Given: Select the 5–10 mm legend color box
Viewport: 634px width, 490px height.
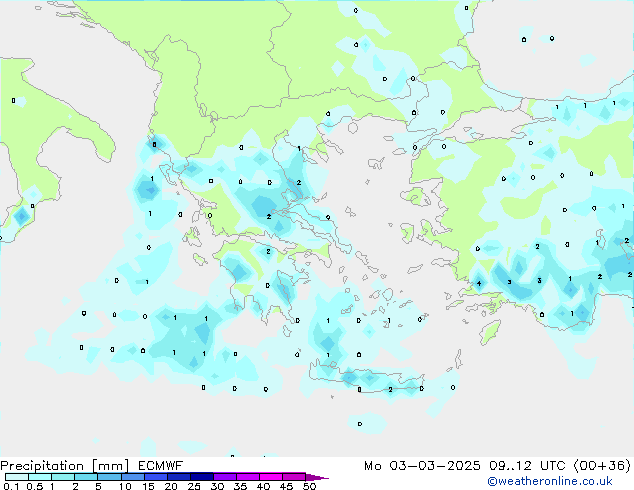Looking at the screenshot, I should 109,477.
